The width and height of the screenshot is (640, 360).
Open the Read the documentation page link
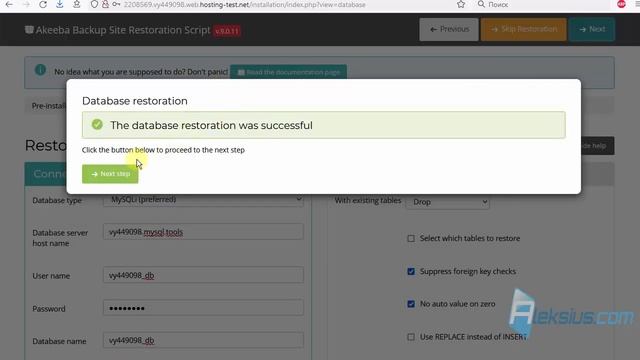click(x=289, y=72)
